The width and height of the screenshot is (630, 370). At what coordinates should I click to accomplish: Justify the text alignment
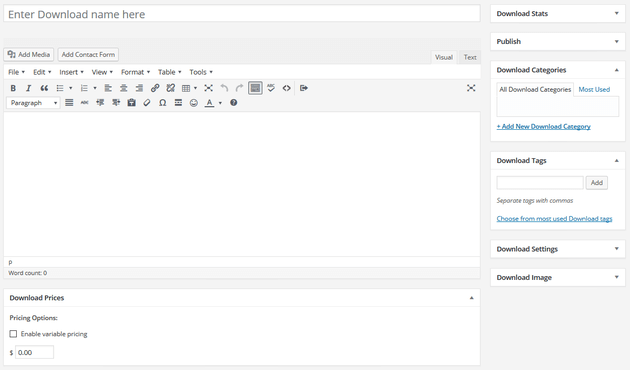click(x=69, y=103)
